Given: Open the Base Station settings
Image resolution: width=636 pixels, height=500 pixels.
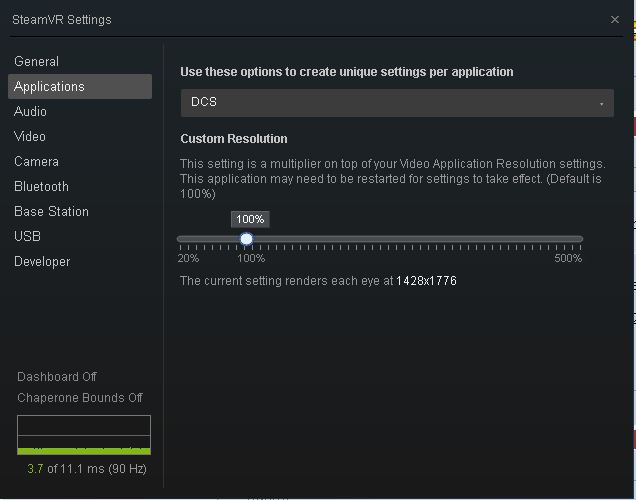Looking at the screenshot, I should (x=52, y=211).
